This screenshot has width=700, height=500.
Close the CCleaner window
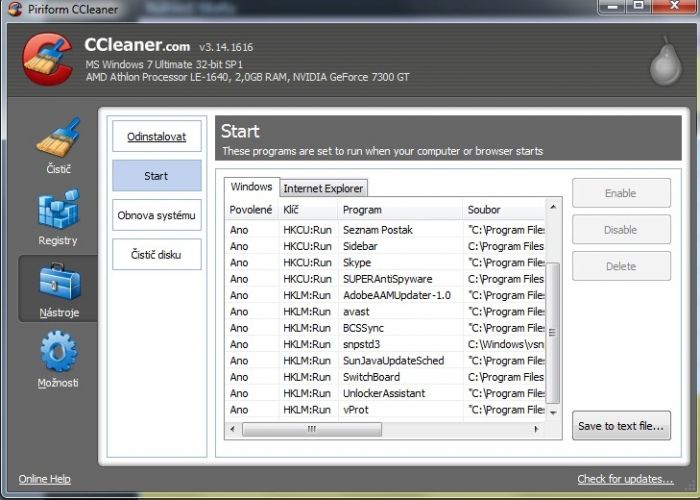pyautogui.click(x=675, y=6)
